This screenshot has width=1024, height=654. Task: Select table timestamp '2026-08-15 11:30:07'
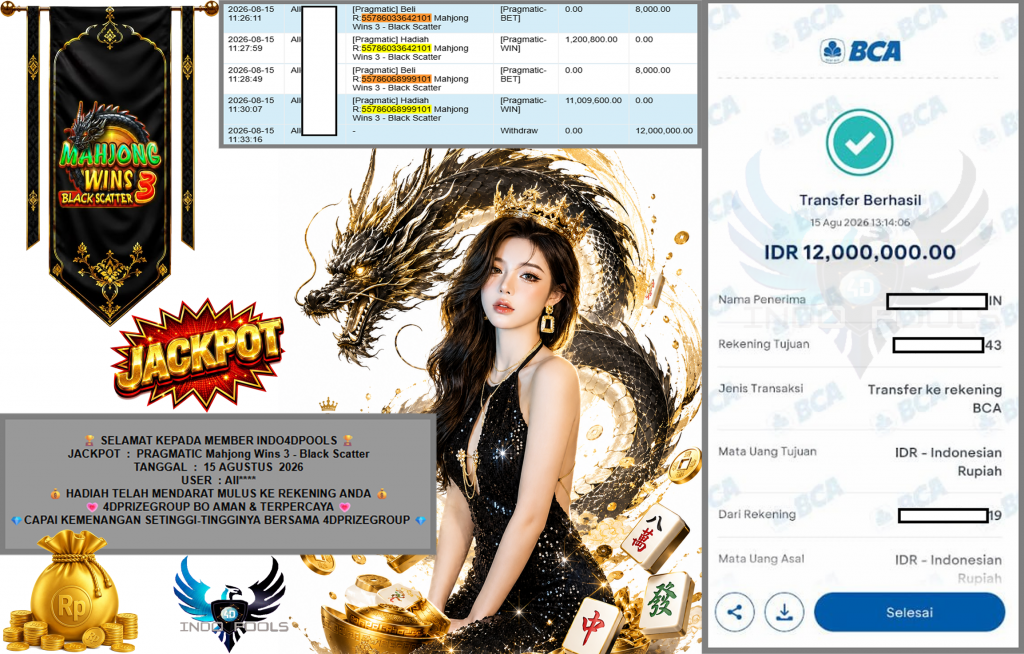[251, 105]
